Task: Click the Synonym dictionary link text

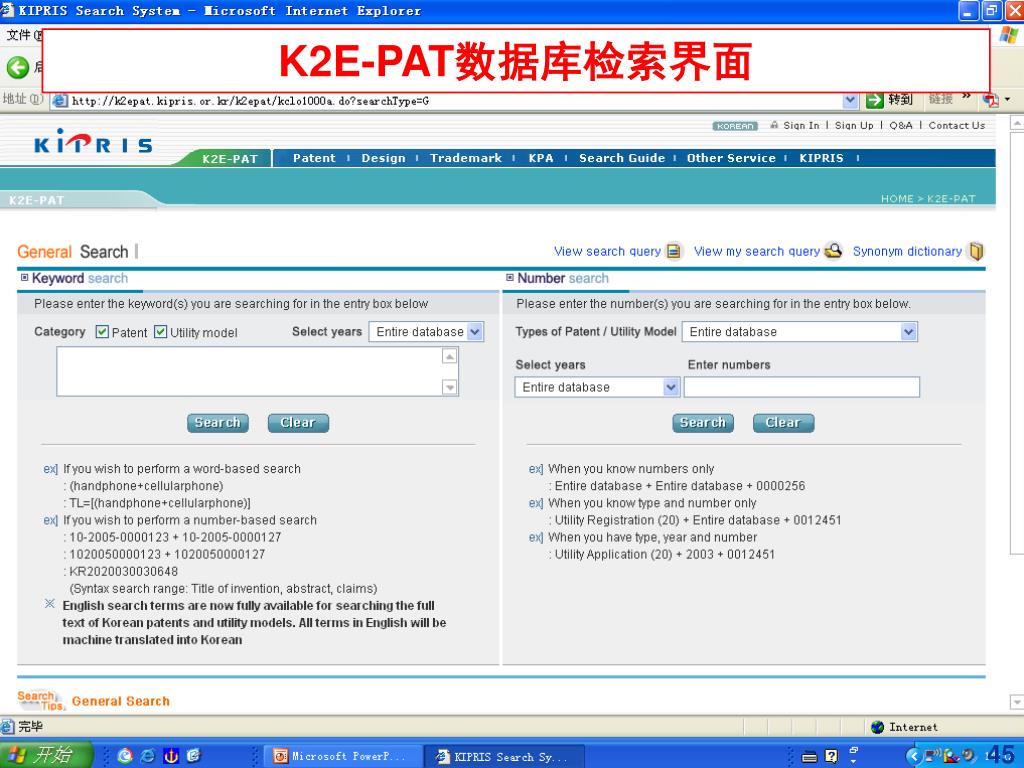Action: click(907, 251)
